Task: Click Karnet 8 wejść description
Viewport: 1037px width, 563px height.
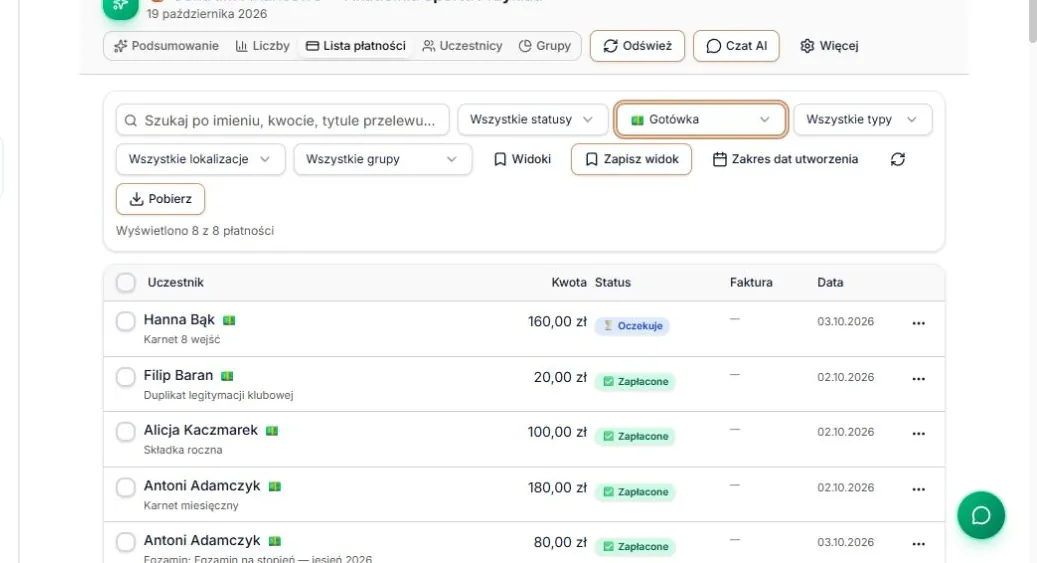Action: pos(182,339)
